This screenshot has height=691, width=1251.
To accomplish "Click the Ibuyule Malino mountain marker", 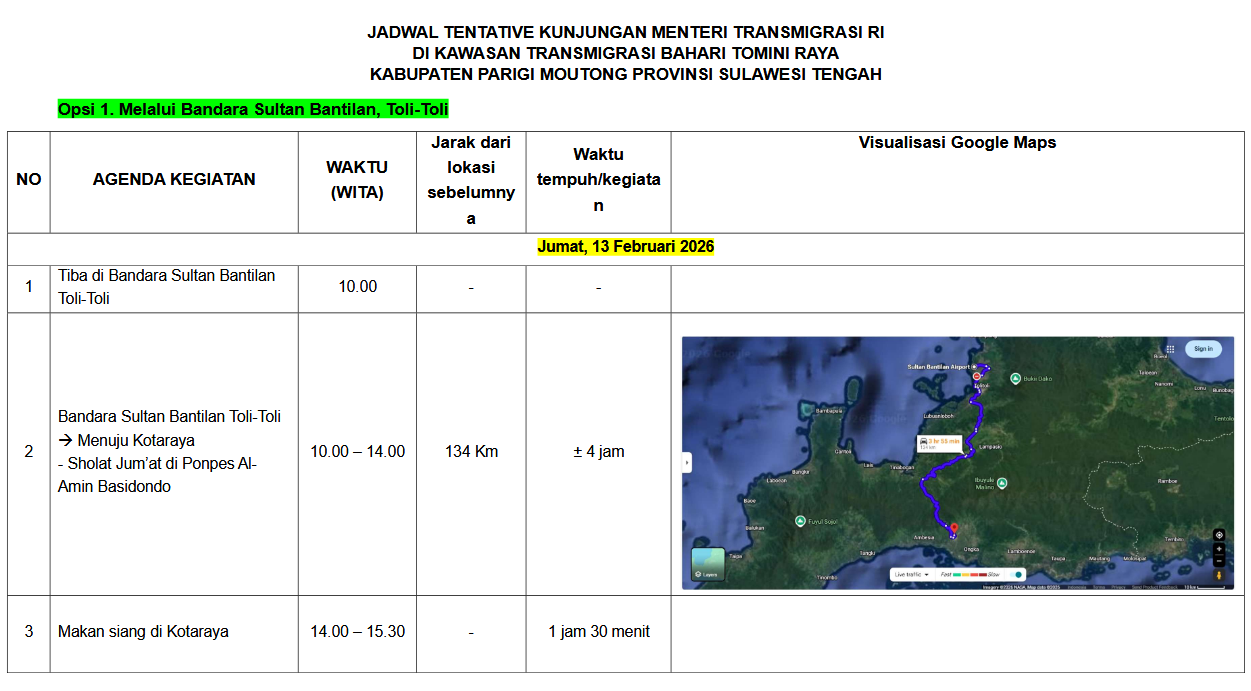I will point(1003,483).
